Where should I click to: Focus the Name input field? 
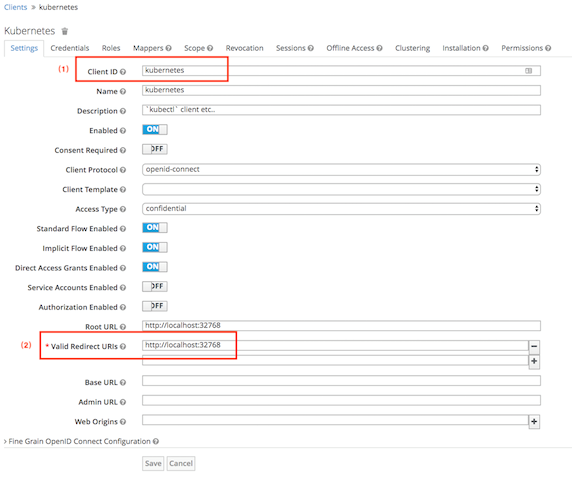[x=341, y=90]
